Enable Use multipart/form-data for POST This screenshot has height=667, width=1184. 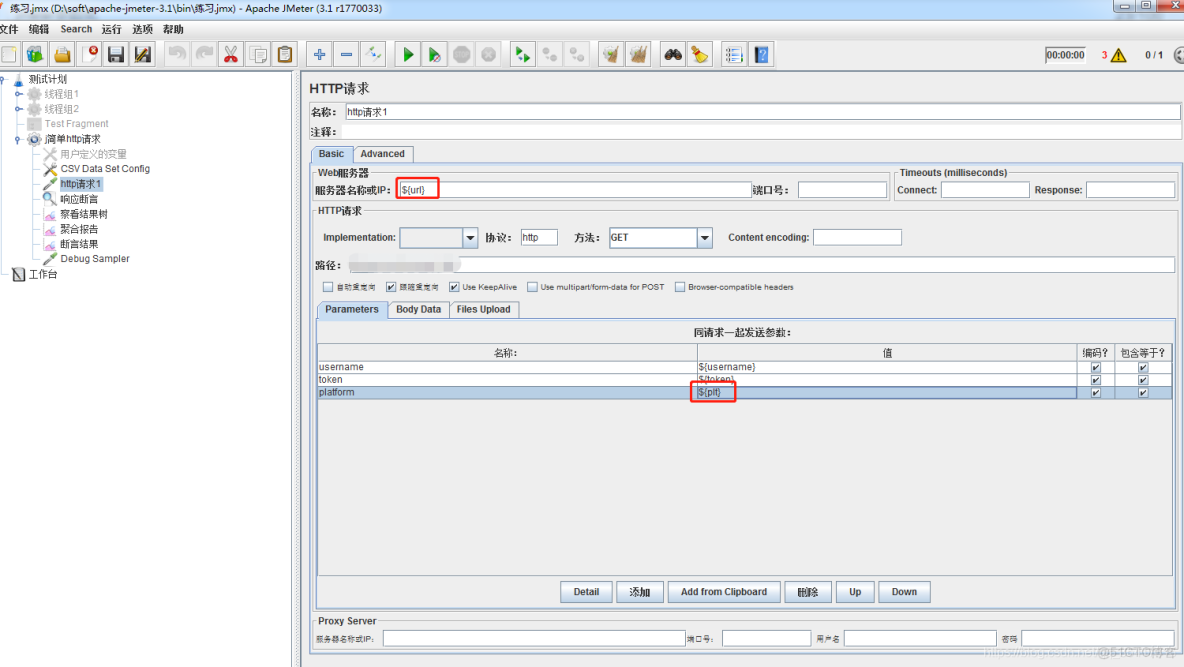[x=533, y=287]
